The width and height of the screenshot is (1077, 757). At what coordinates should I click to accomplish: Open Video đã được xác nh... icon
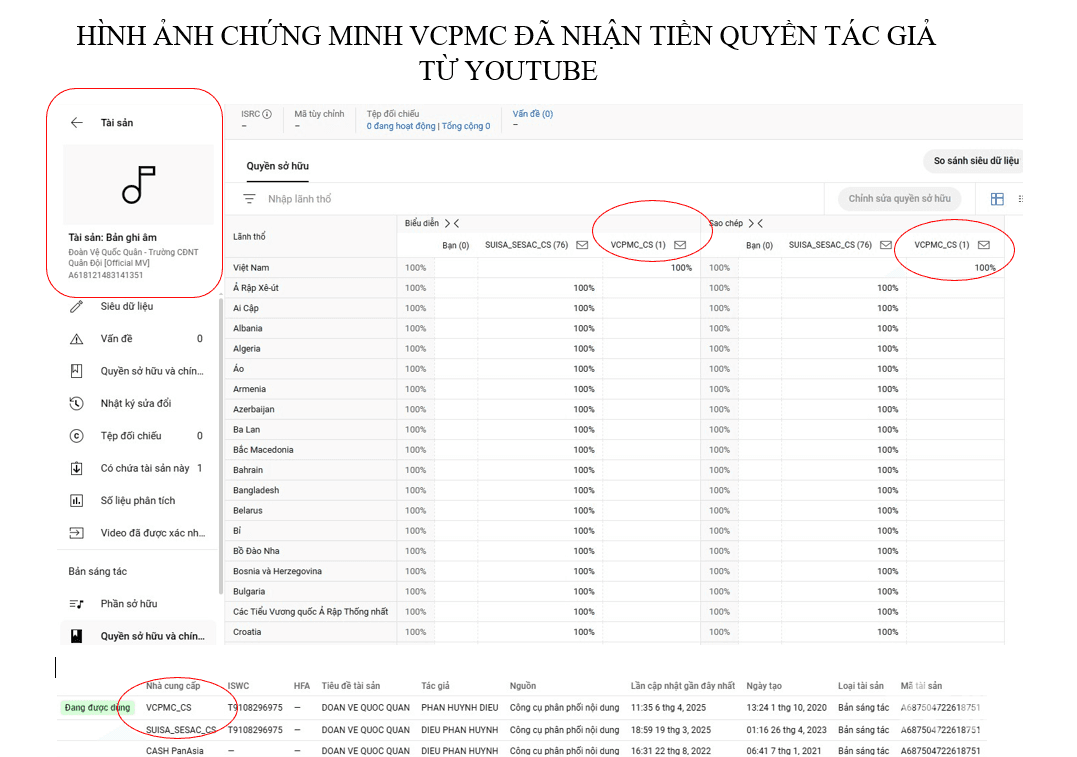click(x=76, y=533)
